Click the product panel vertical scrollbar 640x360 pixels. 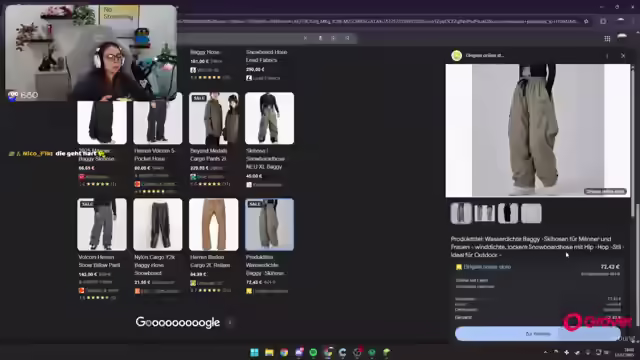(633, 196)
